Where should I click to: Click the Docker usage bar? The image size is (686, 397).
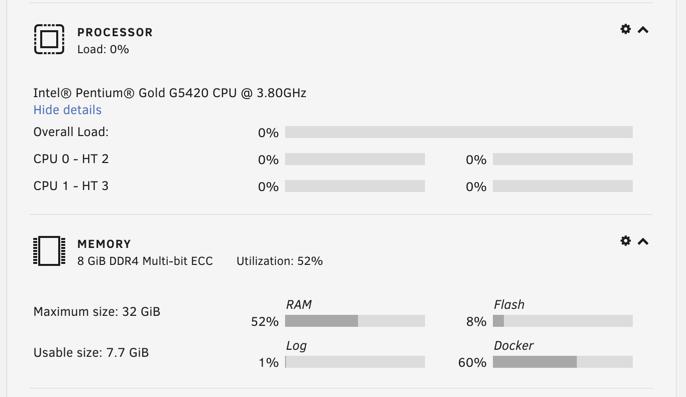click(x=563, y=362)
